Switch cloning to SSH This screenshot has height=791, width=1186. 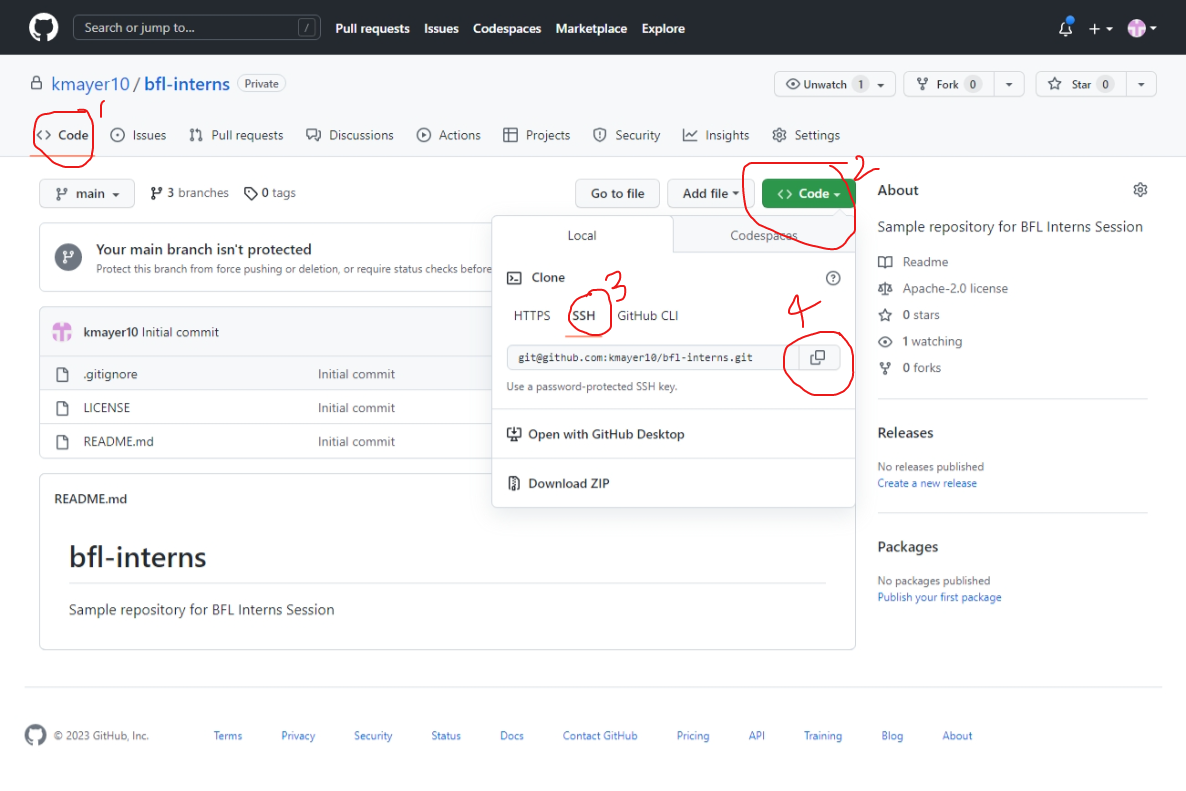(584, 314)
